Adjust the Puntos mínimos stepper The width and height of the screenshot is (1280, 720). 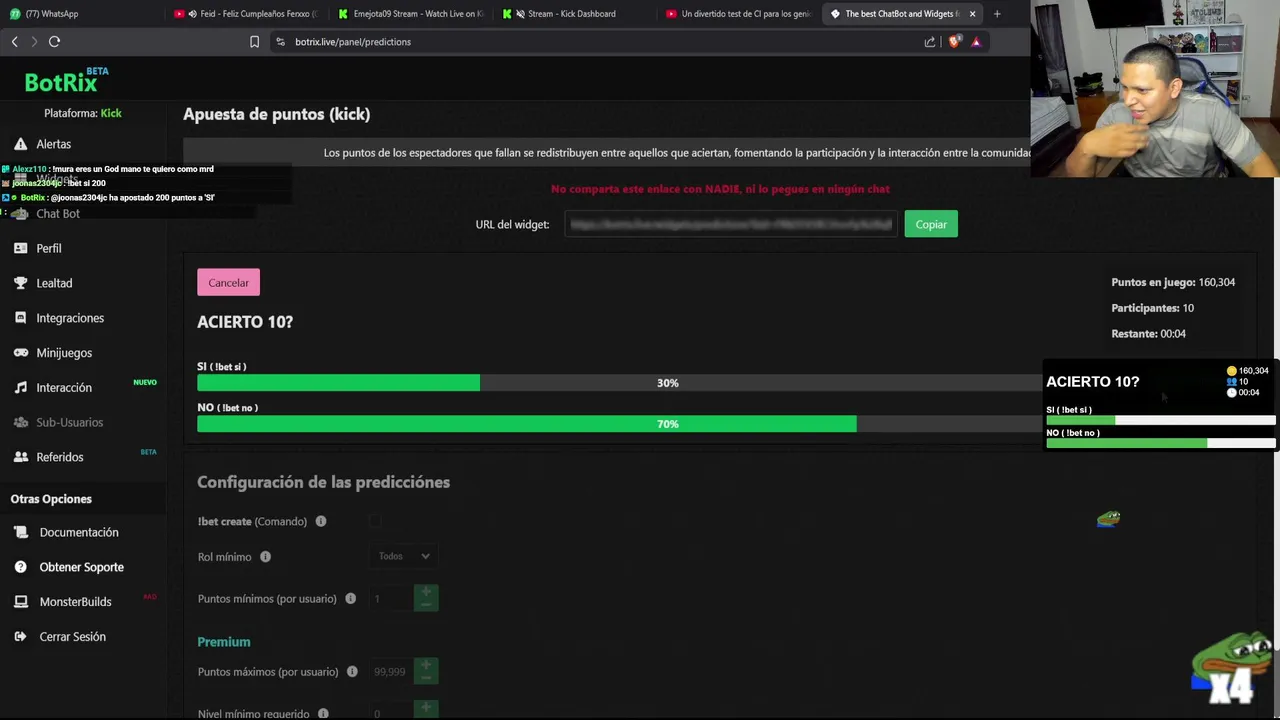425,598
